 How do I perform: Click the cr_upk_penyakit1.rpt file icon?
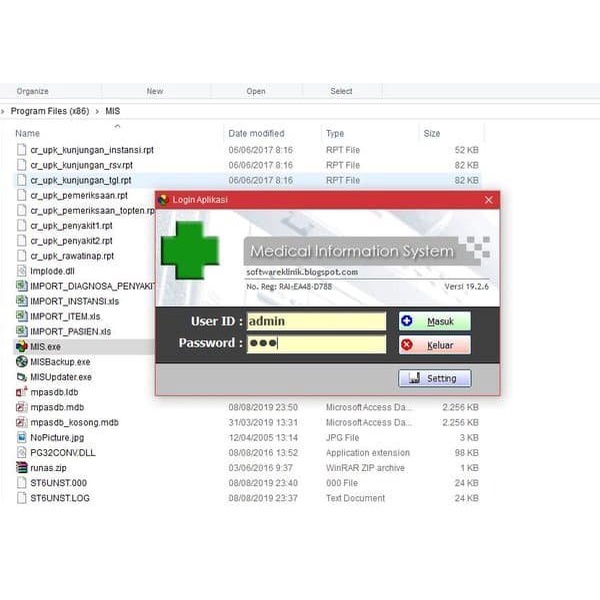[x=22, y=225]
